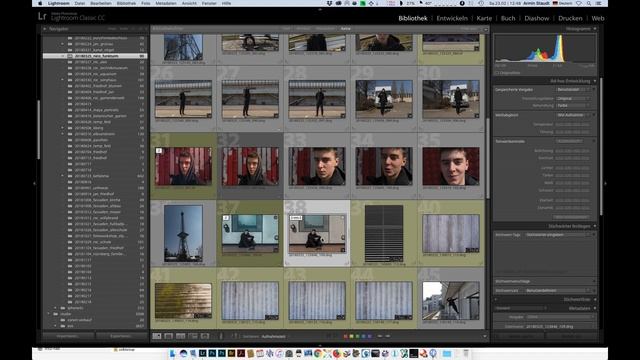Open the Foto menu in the menu bar
Screen dimensions: 640x360
tap(145, 3)
